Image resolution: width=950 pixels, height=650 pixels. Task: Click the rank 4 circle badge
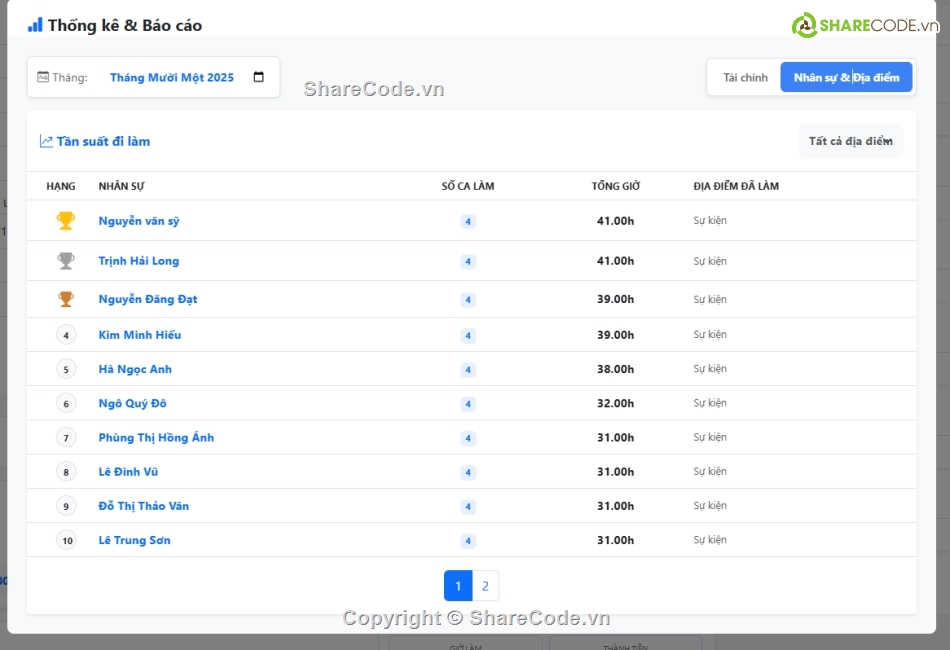pyautogui.click(x=66, y=335)
